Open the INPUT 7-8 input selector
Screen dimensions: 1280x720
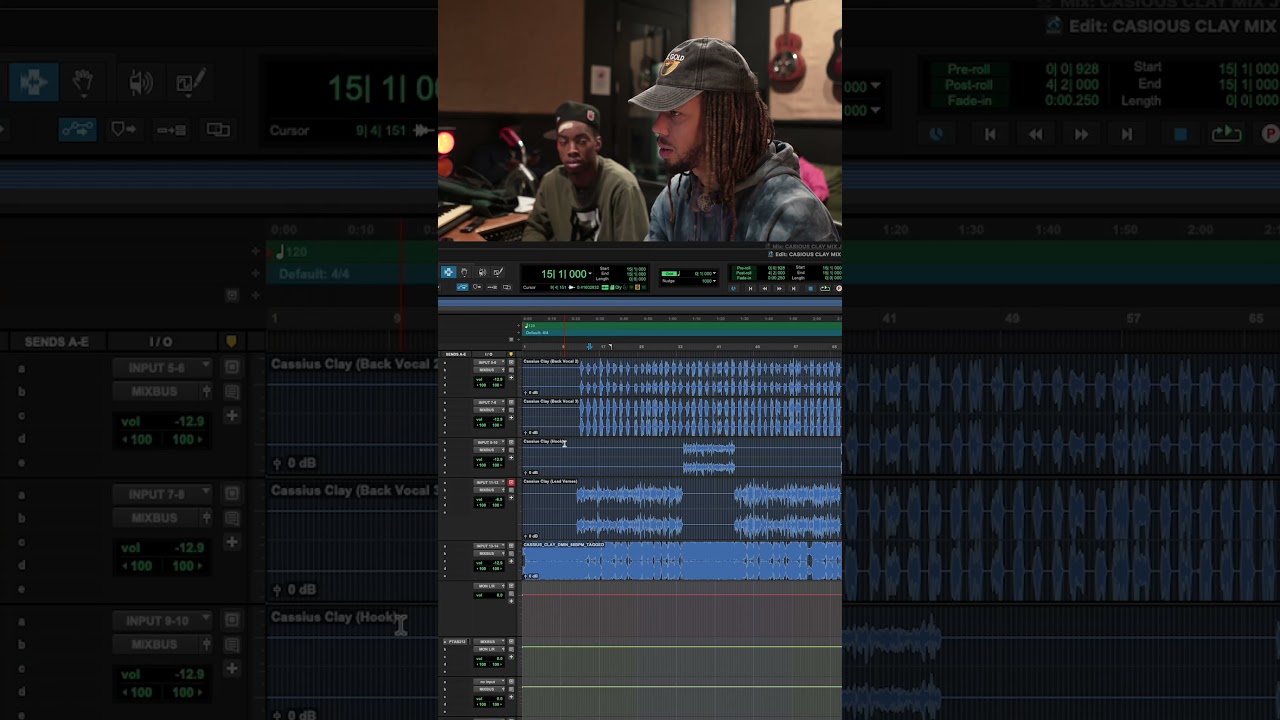[489, 402]
